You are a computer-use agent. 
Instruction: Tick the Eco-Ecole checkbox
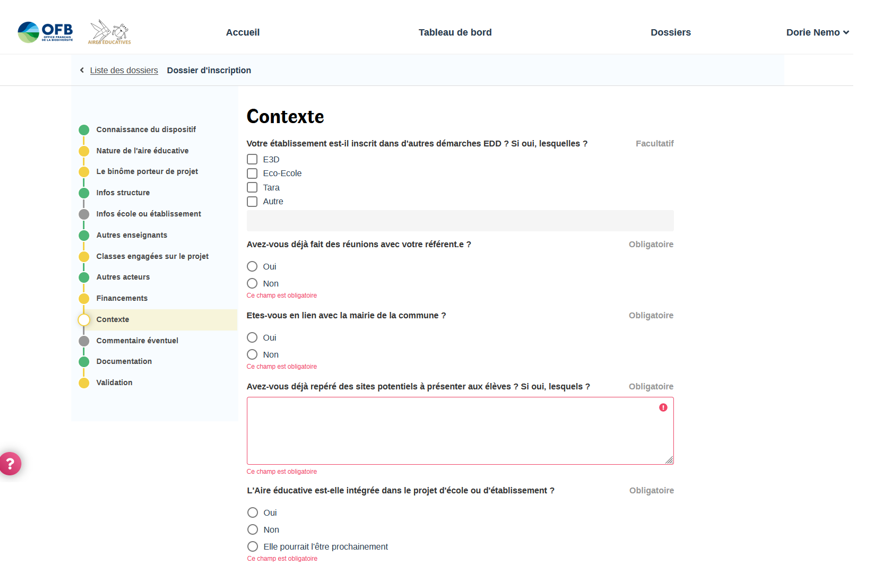[x=252, y=174]
